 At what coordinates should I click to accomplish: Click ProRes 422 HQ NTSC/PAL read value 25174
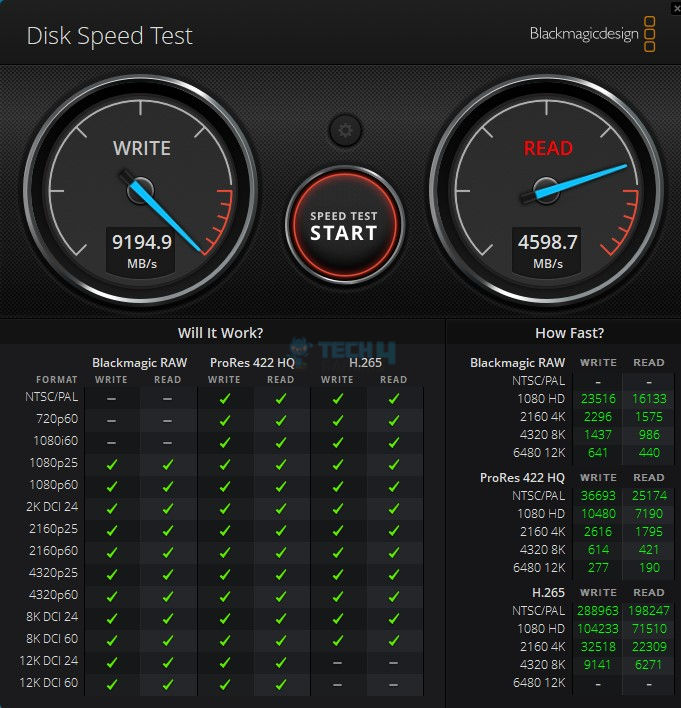649,496
